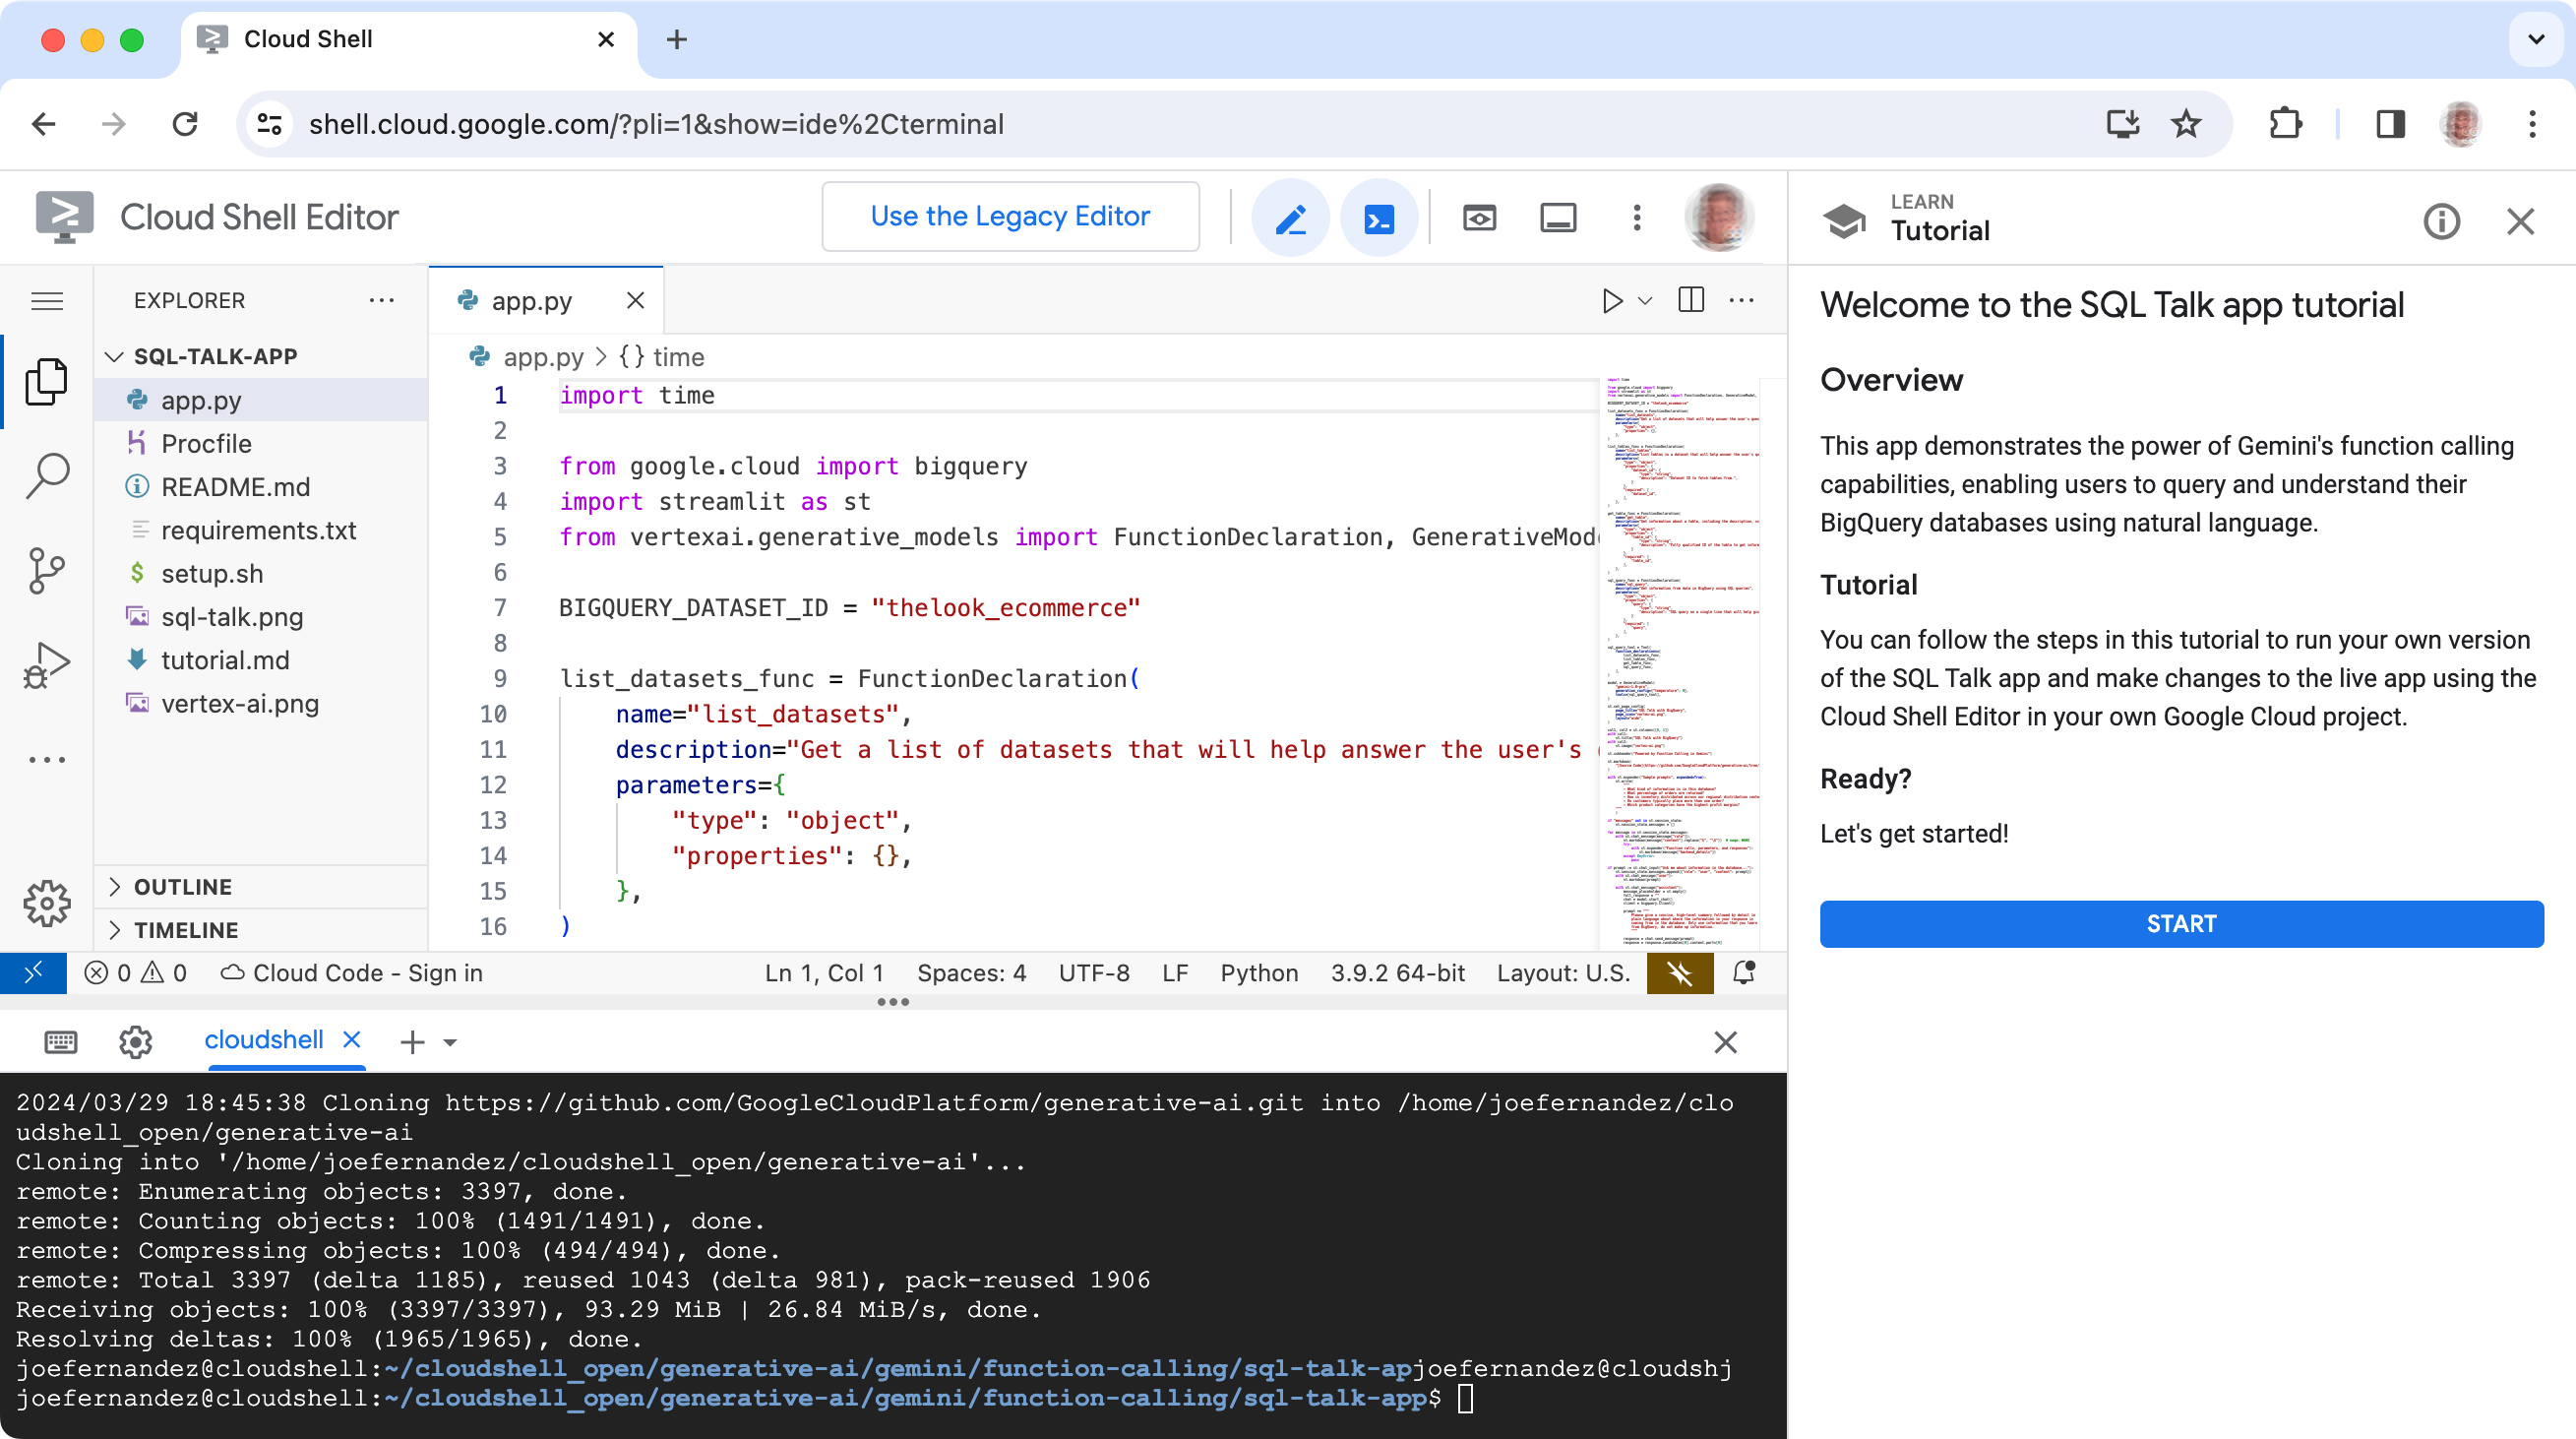Click the Settings gear icon bottom-left
2576x1439 pixels.
point(46,903)
